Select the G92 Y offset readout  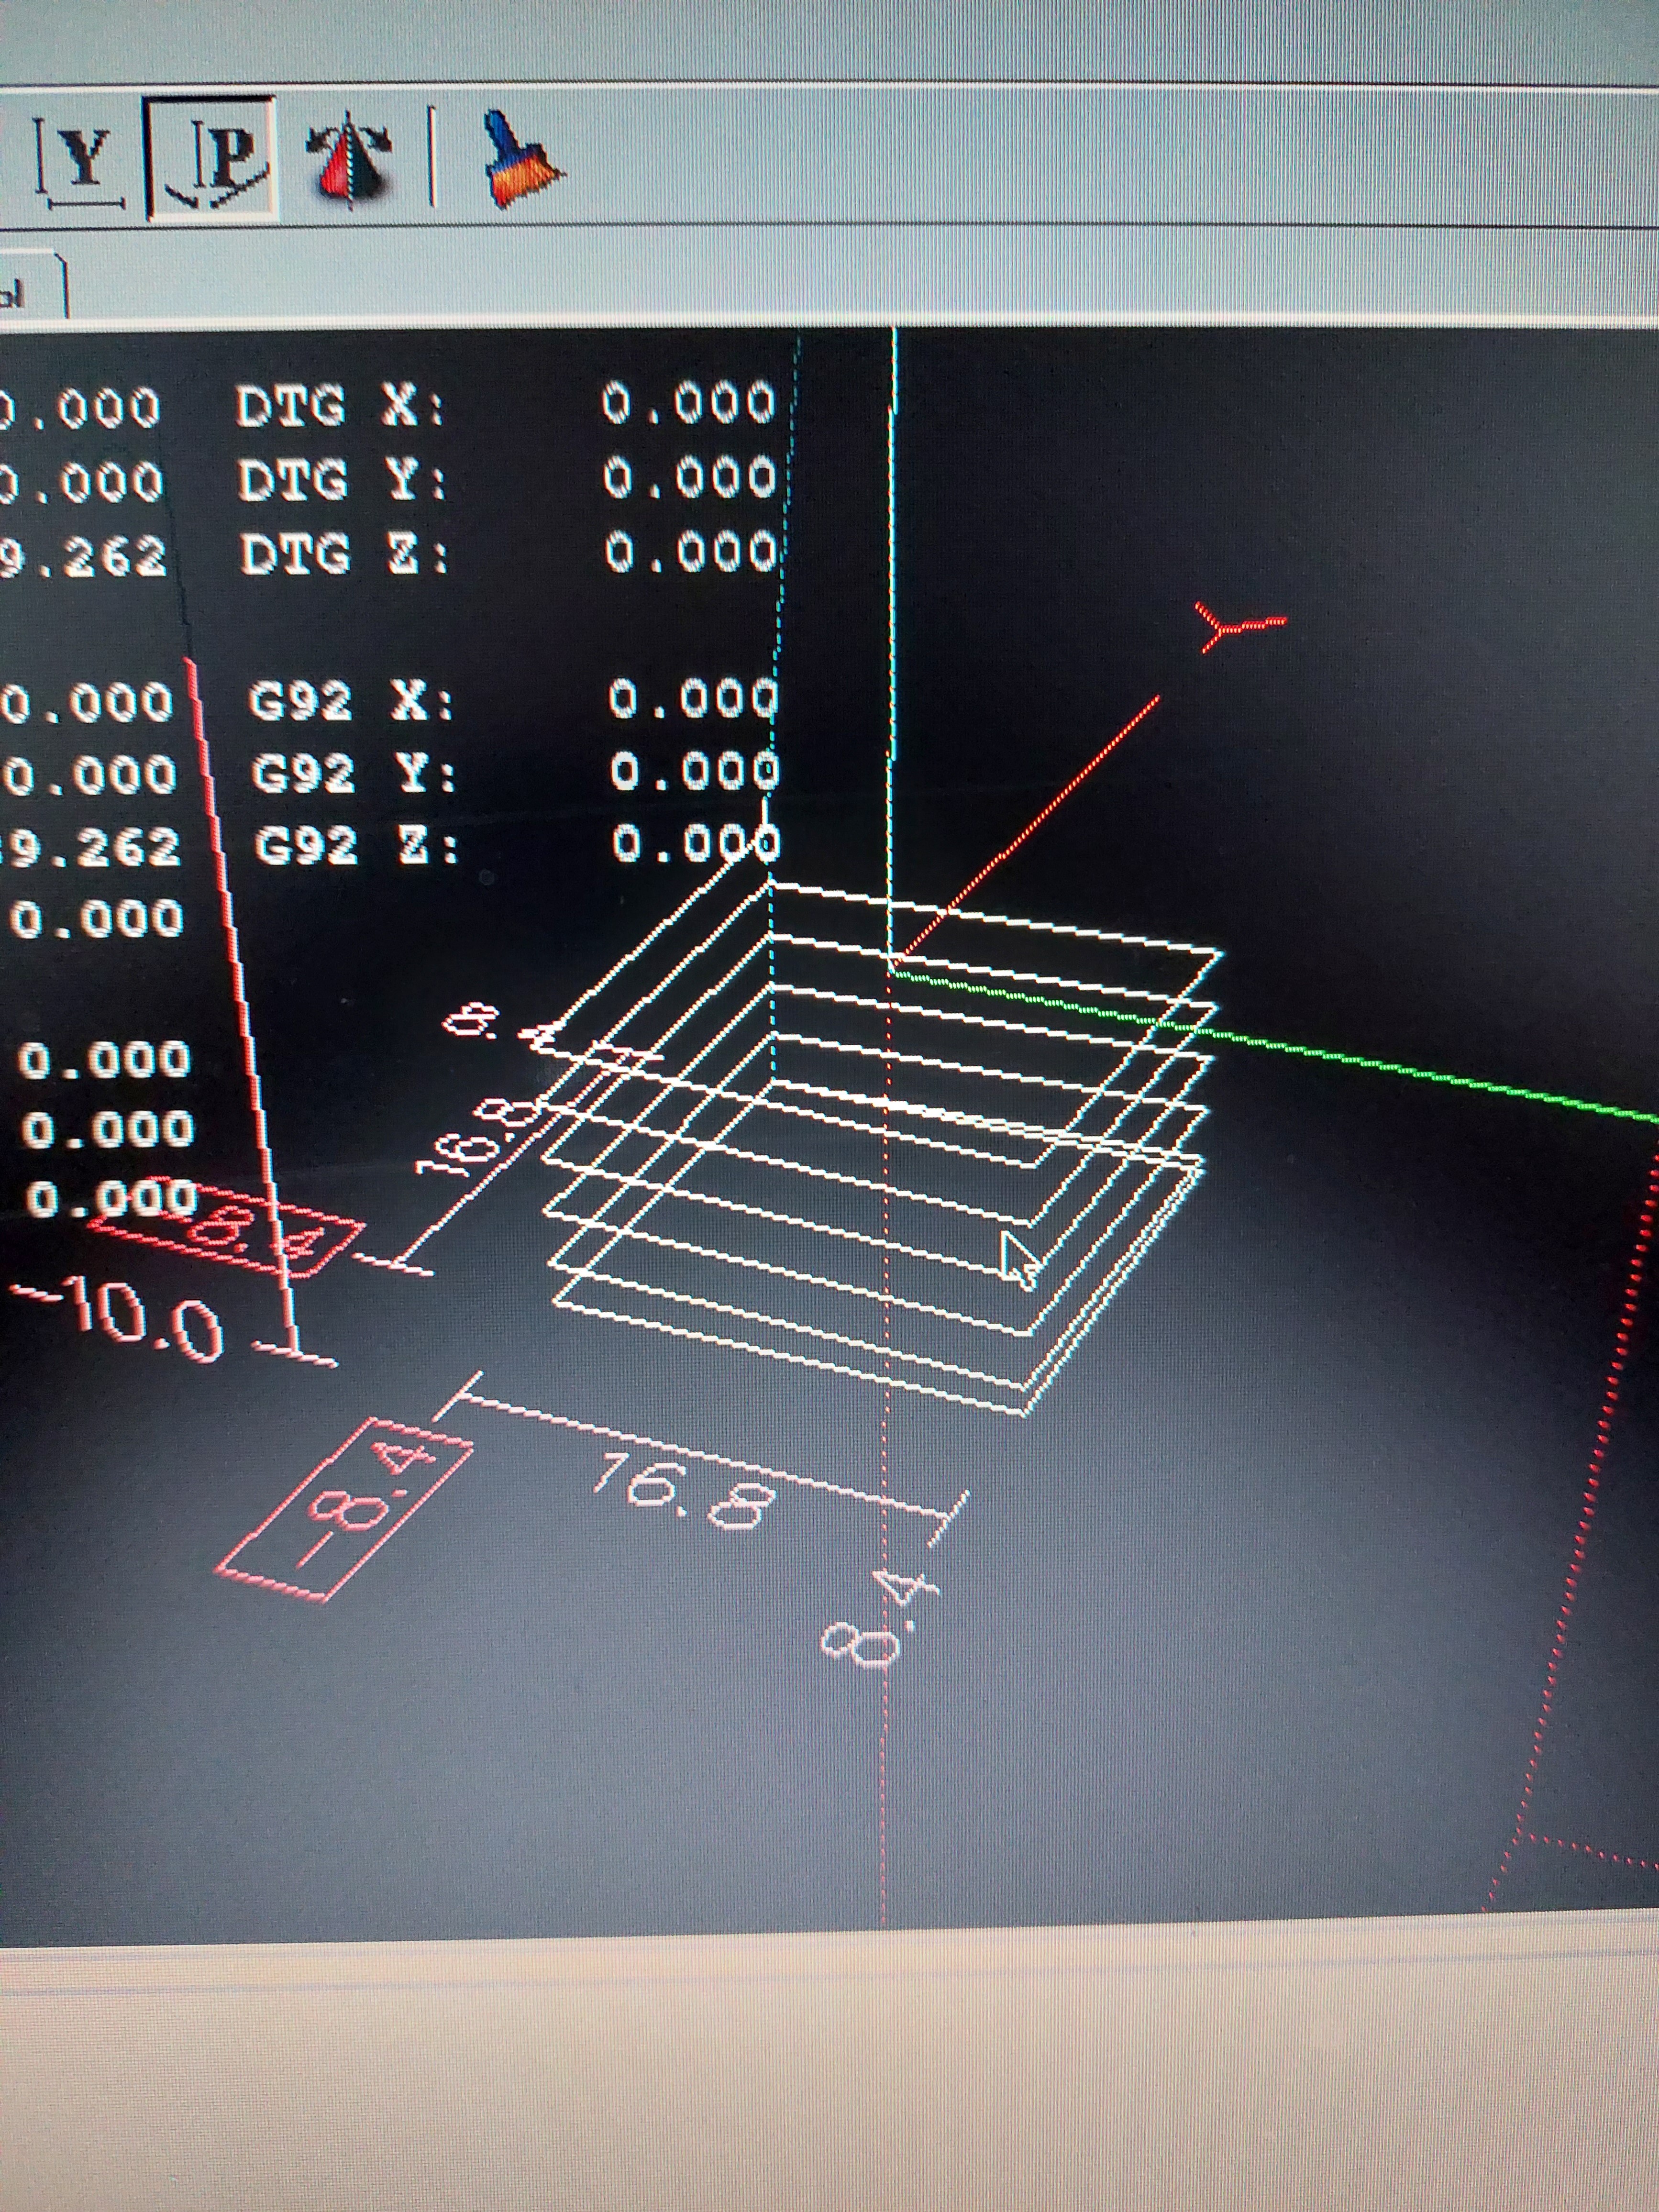[x=694, y=772]
